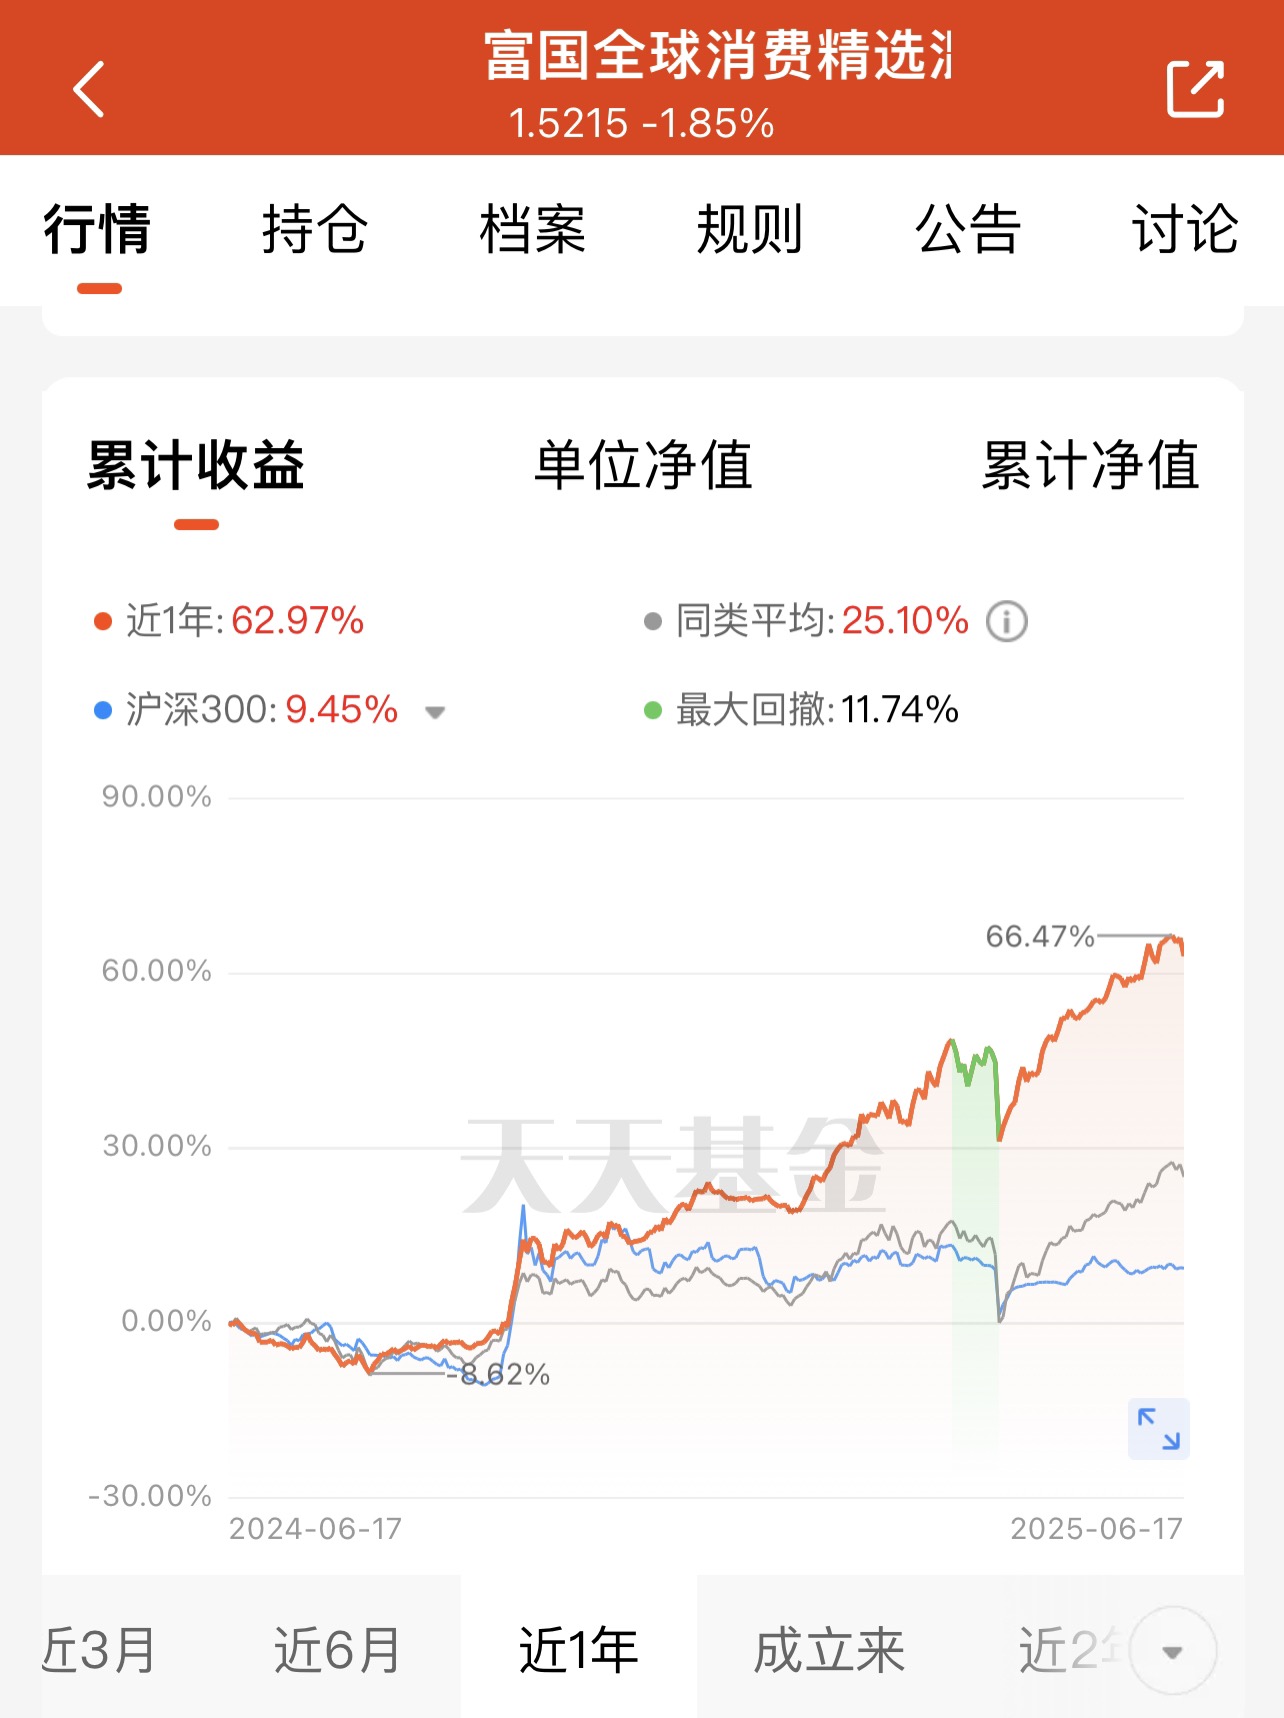The image size is (1284, 1718).
Task: Switch to 档案 tab
Action: [x=532, y=230]
